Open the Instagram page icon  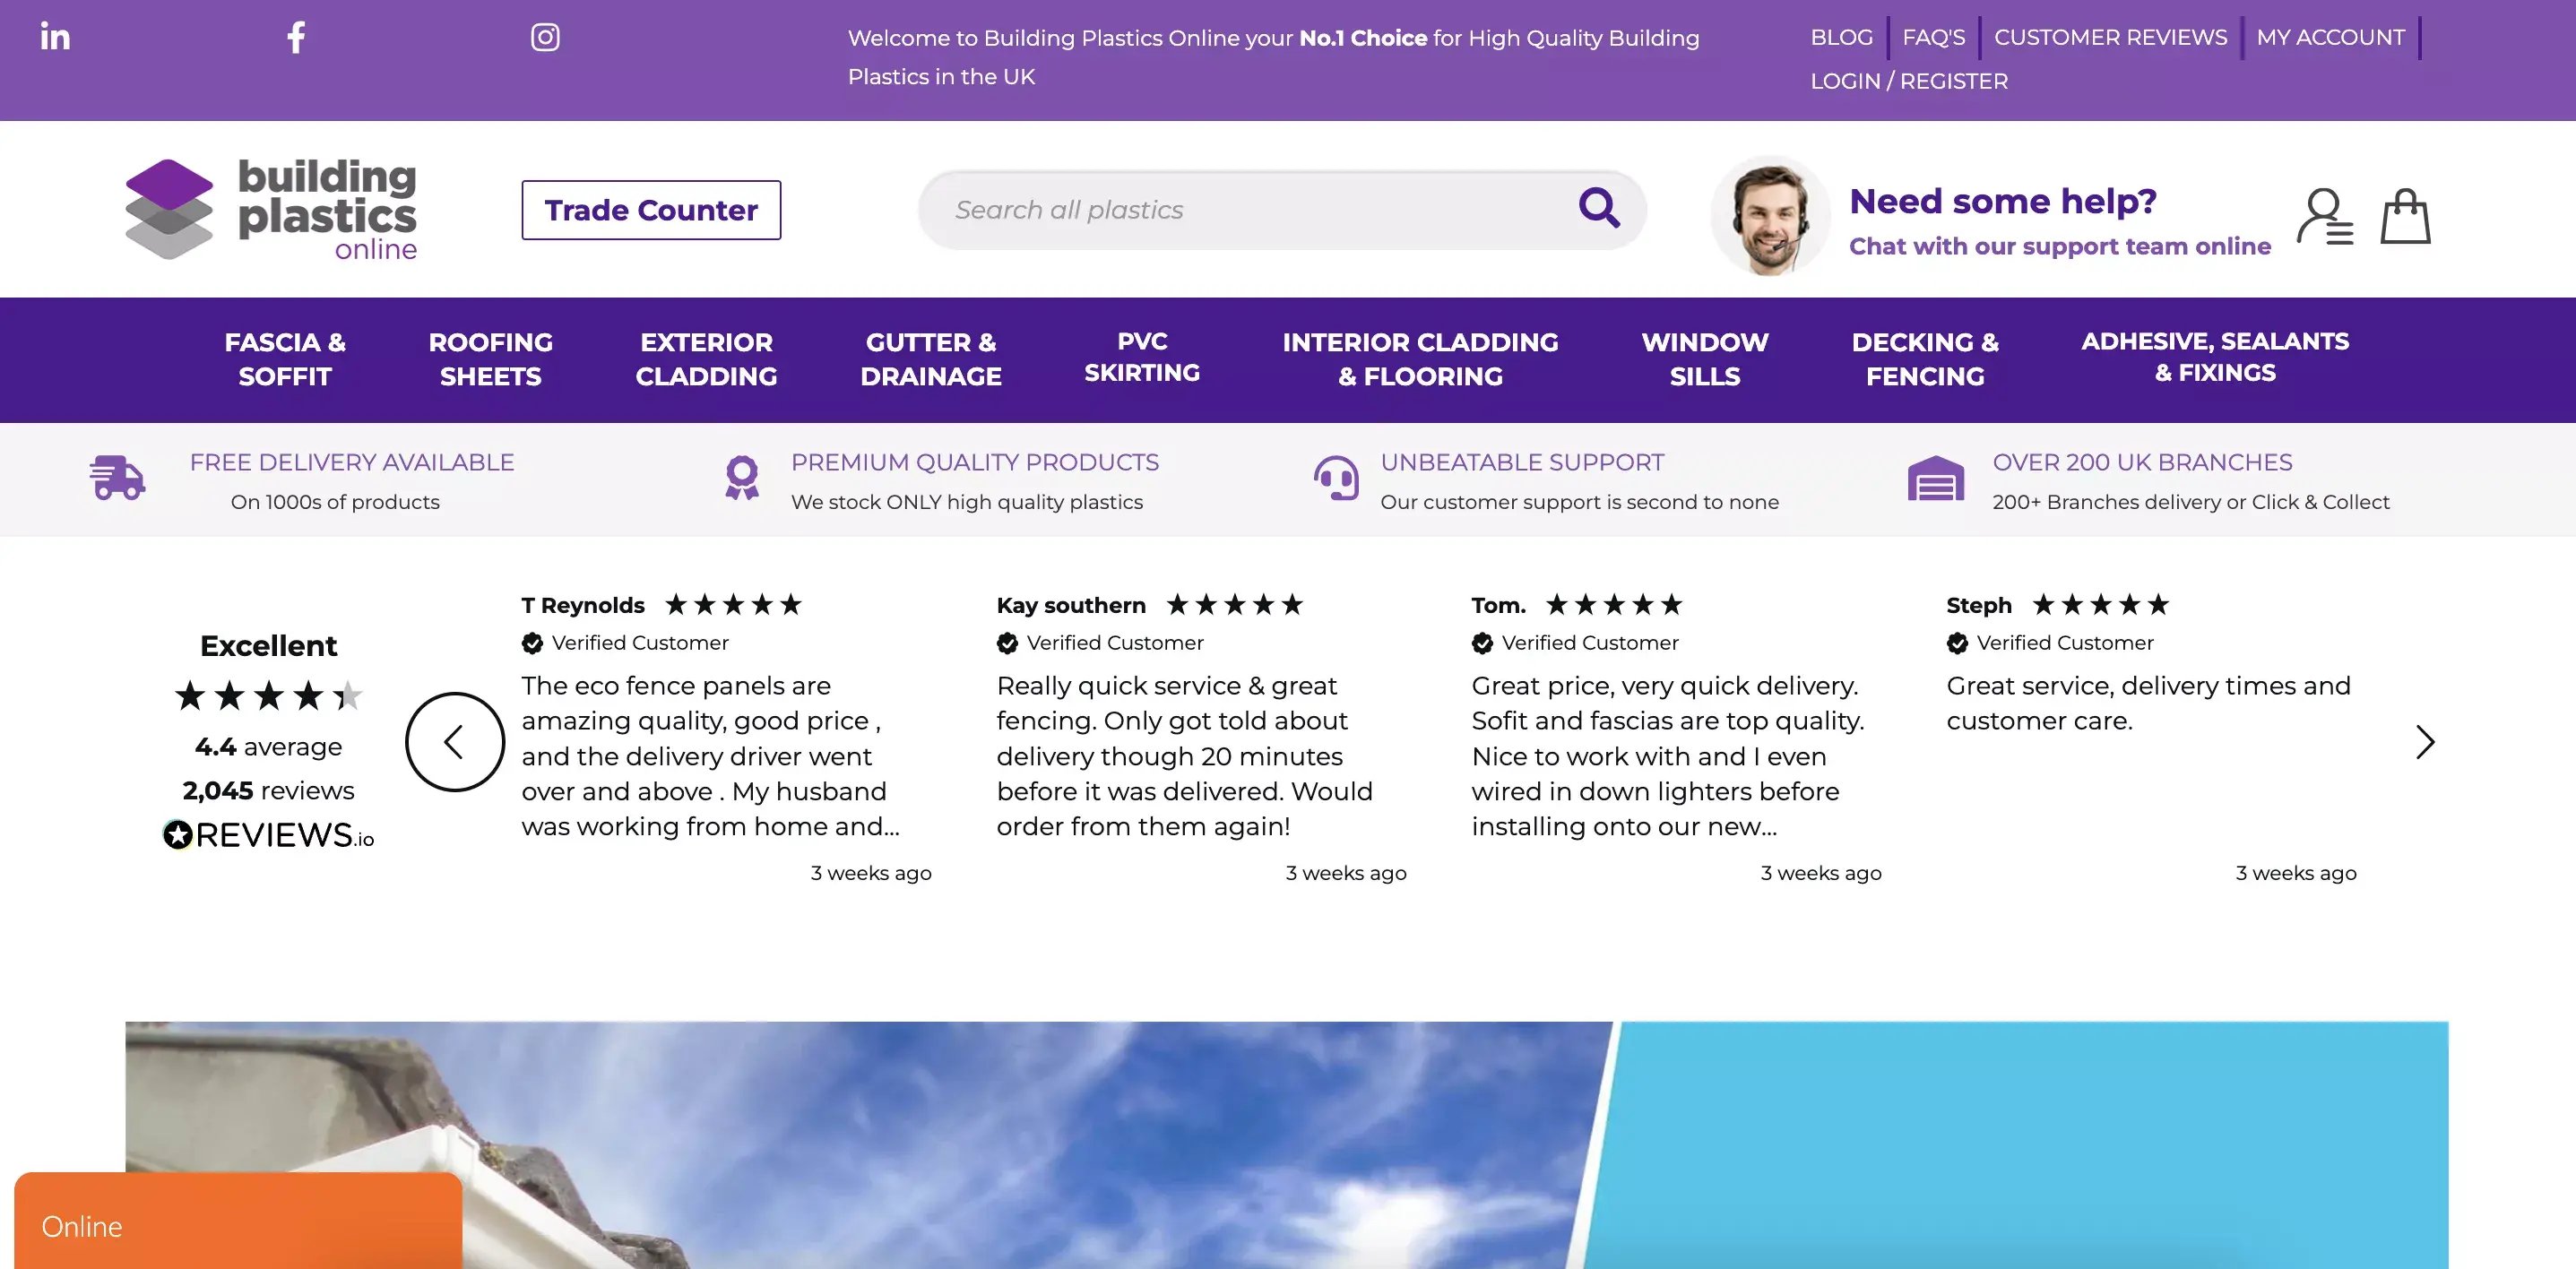coord(545,37)
